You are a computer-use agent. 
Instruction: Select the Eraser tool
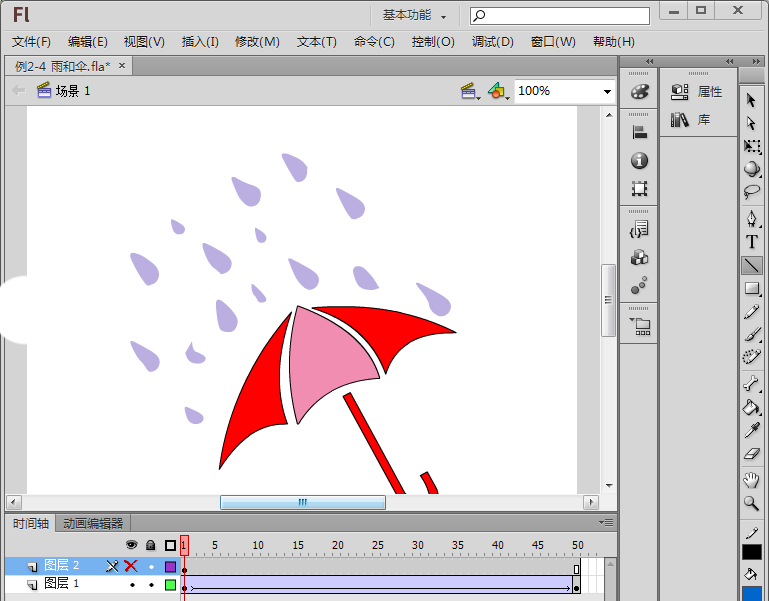click(x=751, y=454)
